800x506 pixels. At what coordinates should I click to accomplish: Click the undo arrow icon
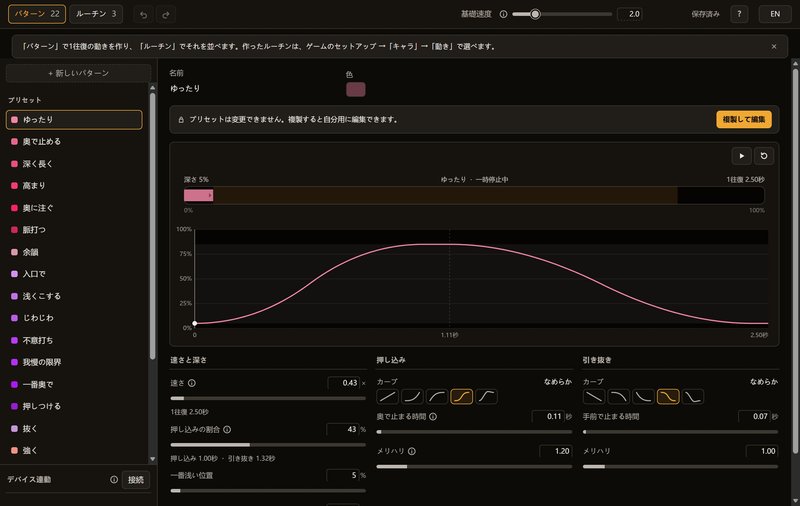(x=143, y=14)
